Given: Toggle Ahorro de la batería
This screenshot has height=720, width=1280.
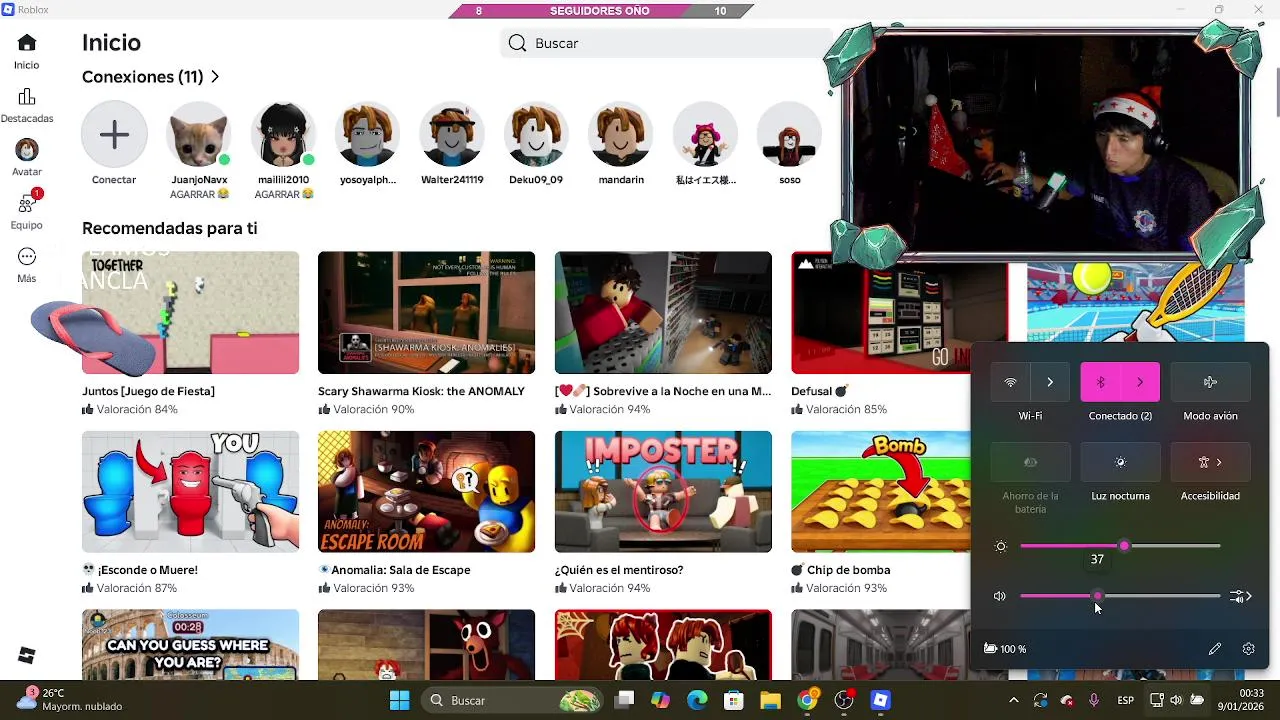Looking at the screenshot, I should [x=1030, y=462].
